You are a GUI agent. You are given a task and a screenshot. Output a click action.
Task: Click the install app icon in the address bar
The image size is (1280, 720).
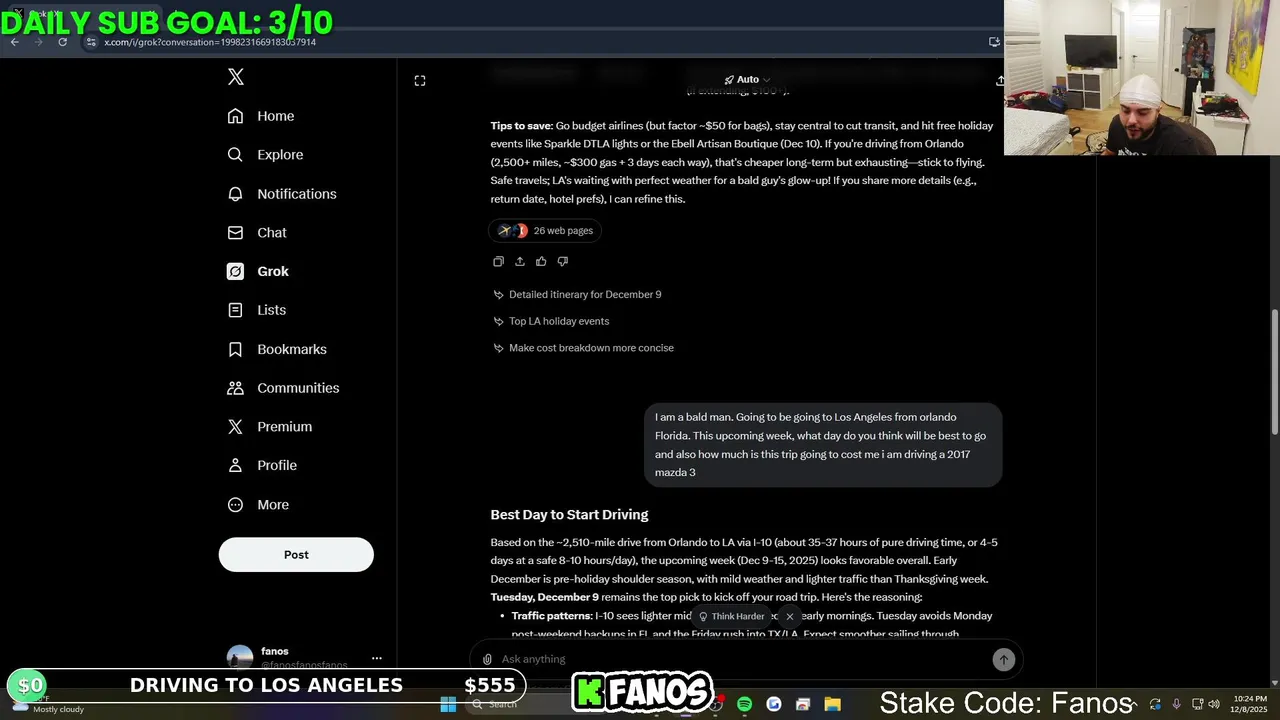pos(994,42)
